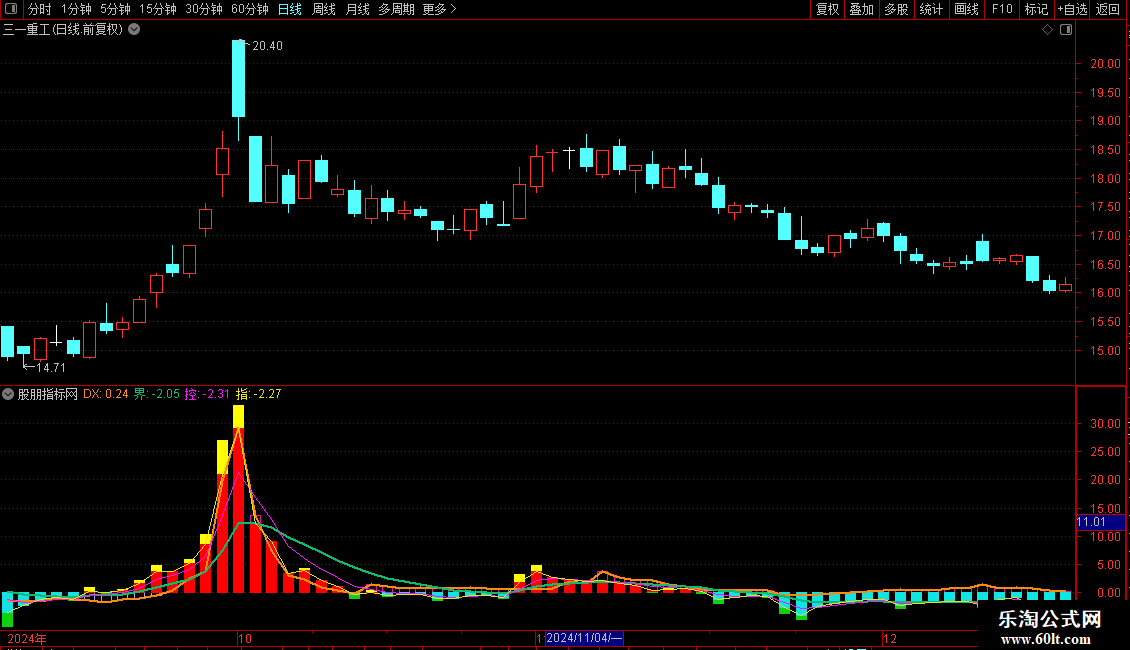Select the 30分钟 period tab

204,9
